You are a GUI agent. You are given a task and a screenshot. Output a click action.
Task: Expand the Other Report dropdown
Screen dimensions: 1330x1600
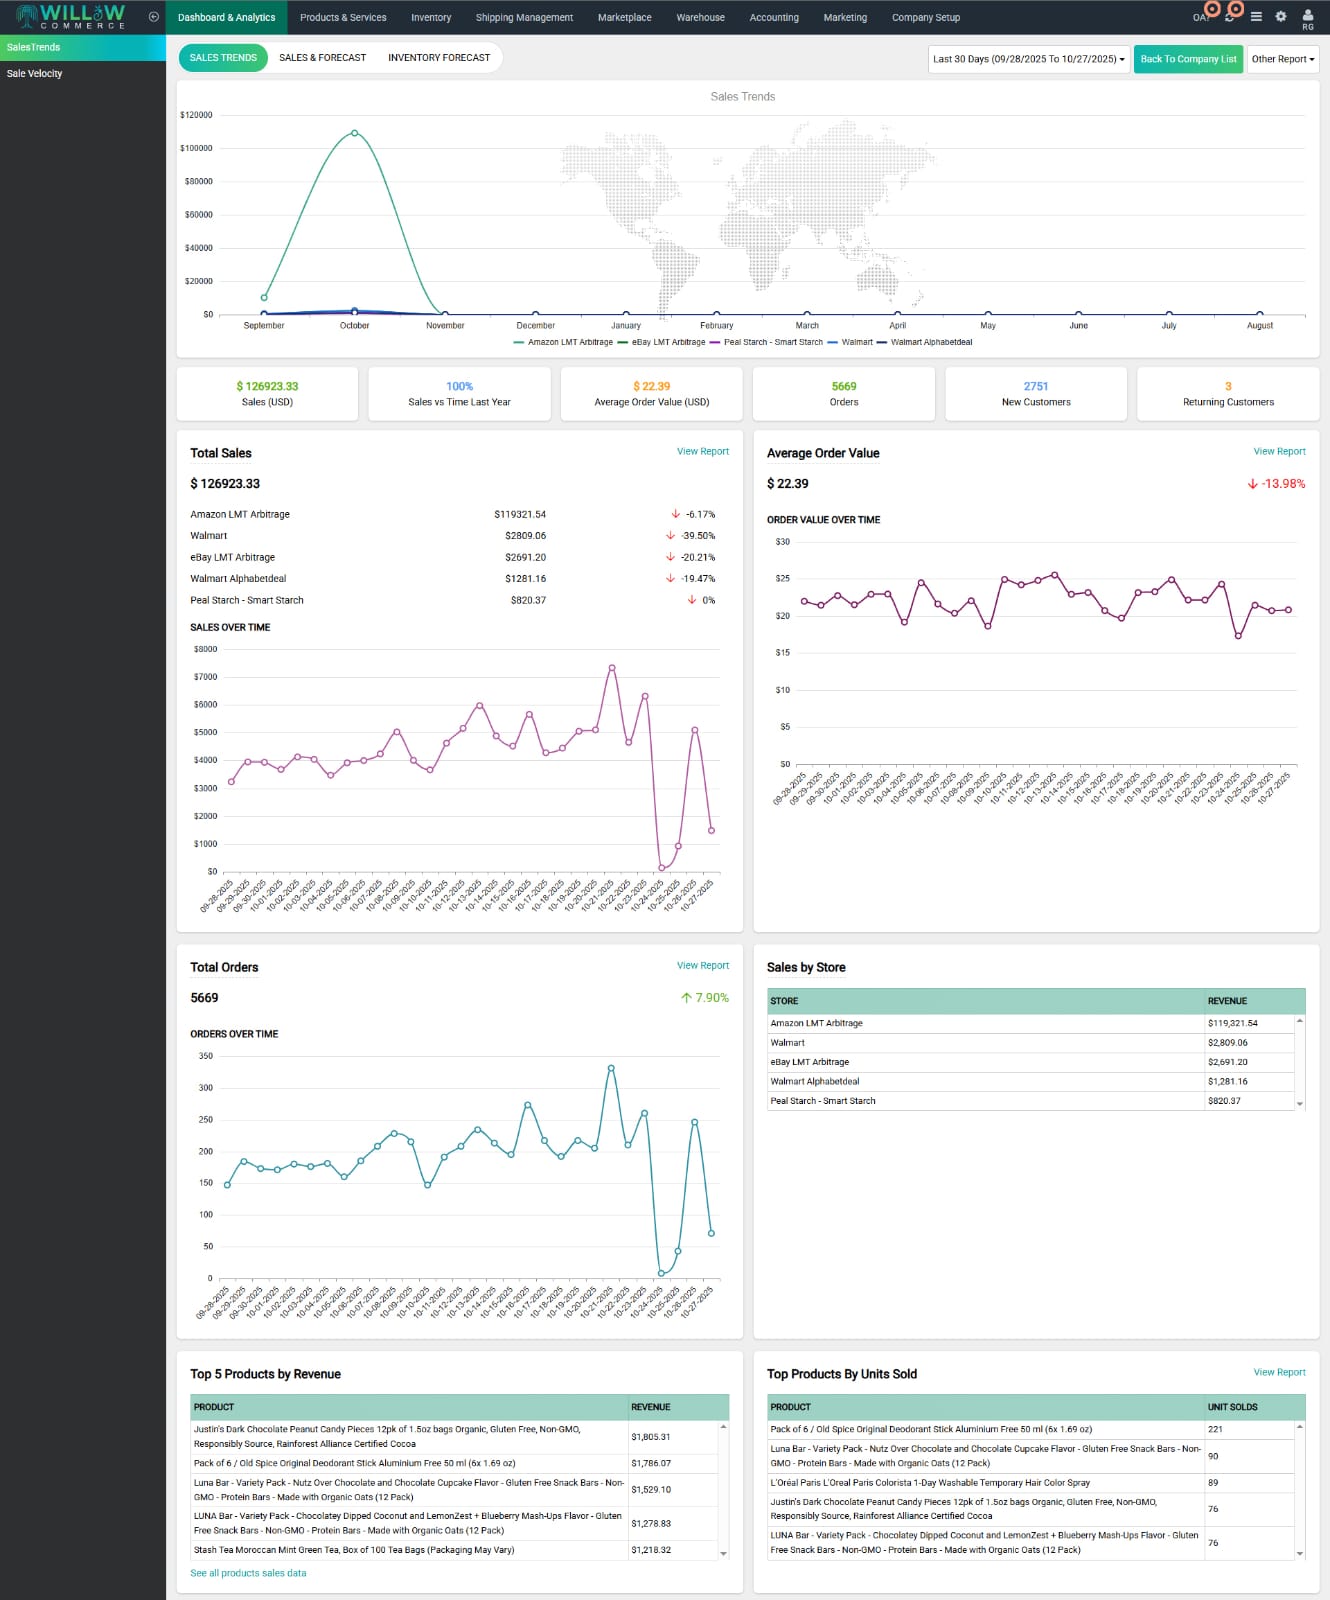click(1283, 59)
